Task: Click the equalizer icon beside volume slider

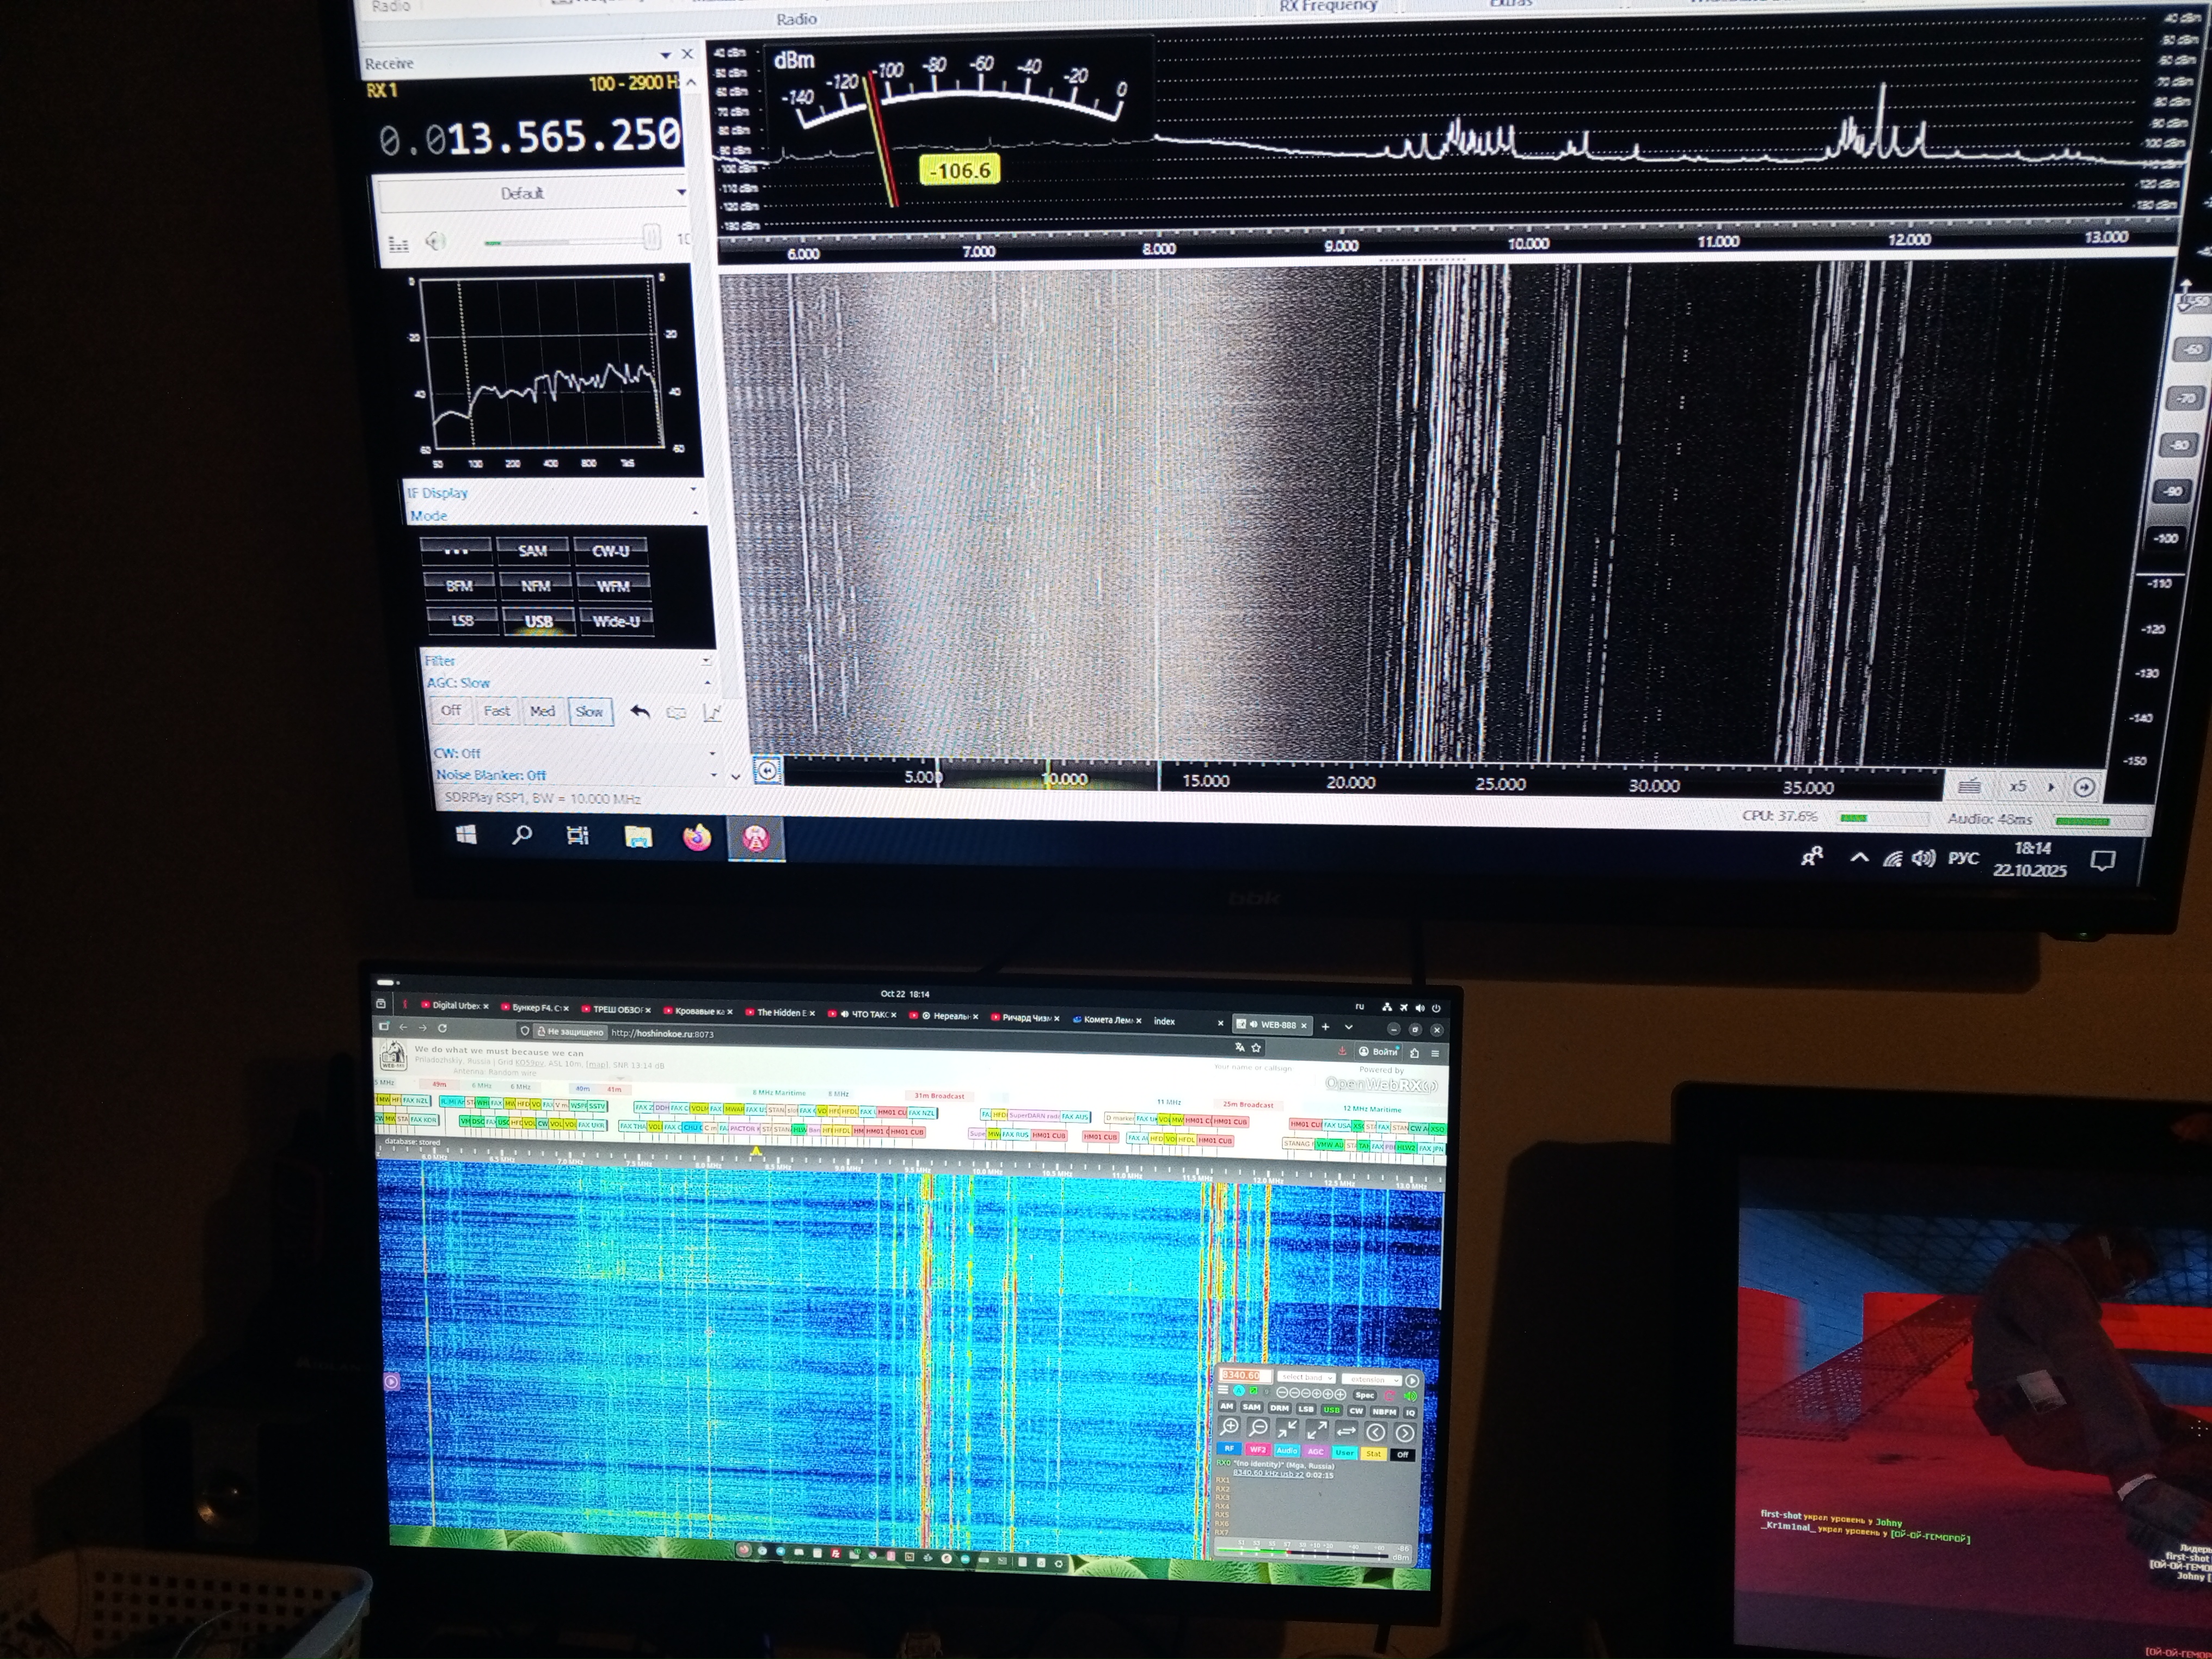Action: (x=398, y=243)
